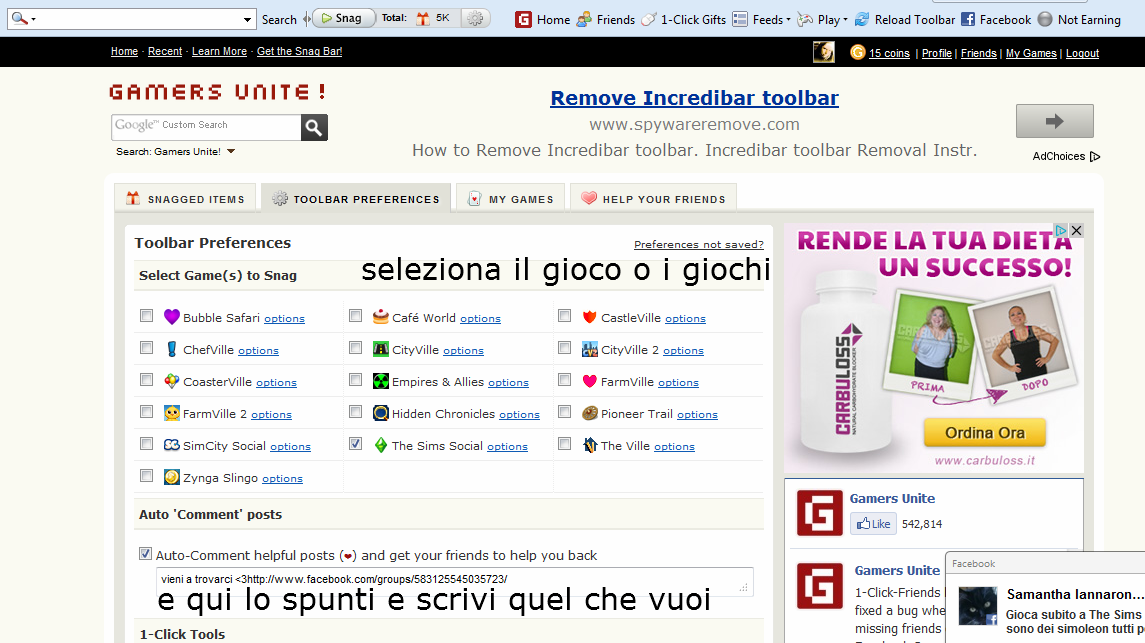Image resolution: width=1145 pixels, height=643 pixels.
Task: Click the gift box Total counter icon
Action: 423,19
